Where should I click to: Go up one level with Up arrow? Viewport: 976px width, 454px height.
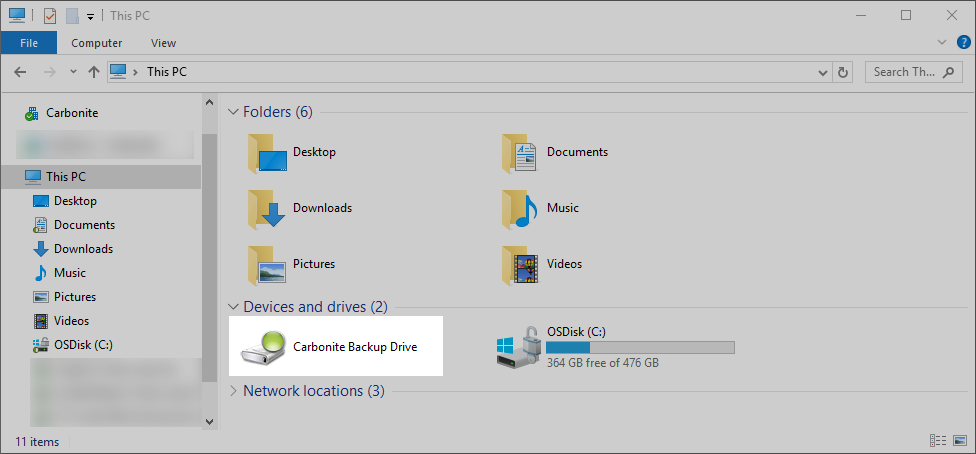pos(94,72)
